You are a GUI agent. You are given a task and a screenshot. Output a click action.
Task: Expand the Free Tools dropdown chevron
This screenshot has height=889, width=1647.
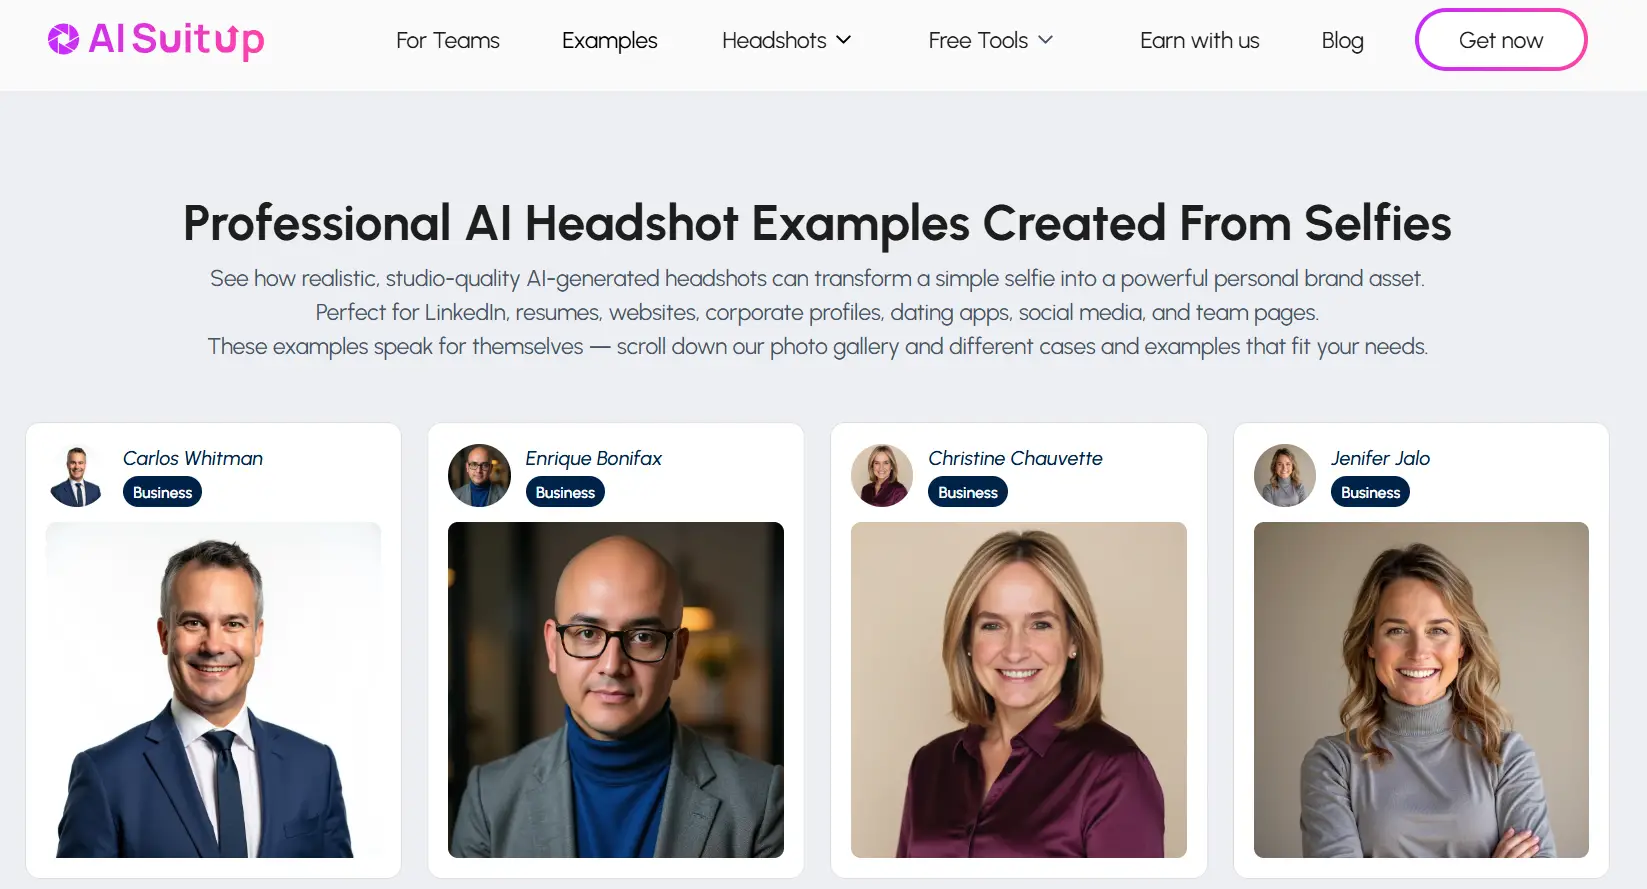point(1045,40)
